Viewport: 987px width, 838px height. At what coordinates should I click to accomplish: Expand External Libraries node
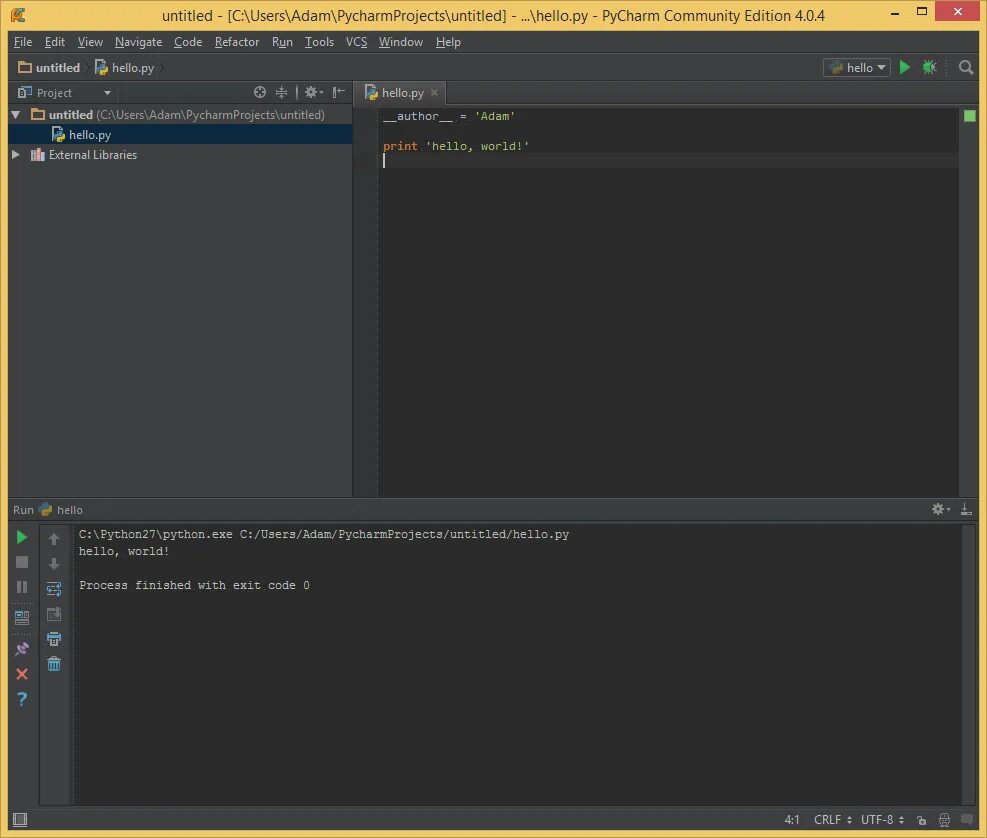click(x=16, y=154)
